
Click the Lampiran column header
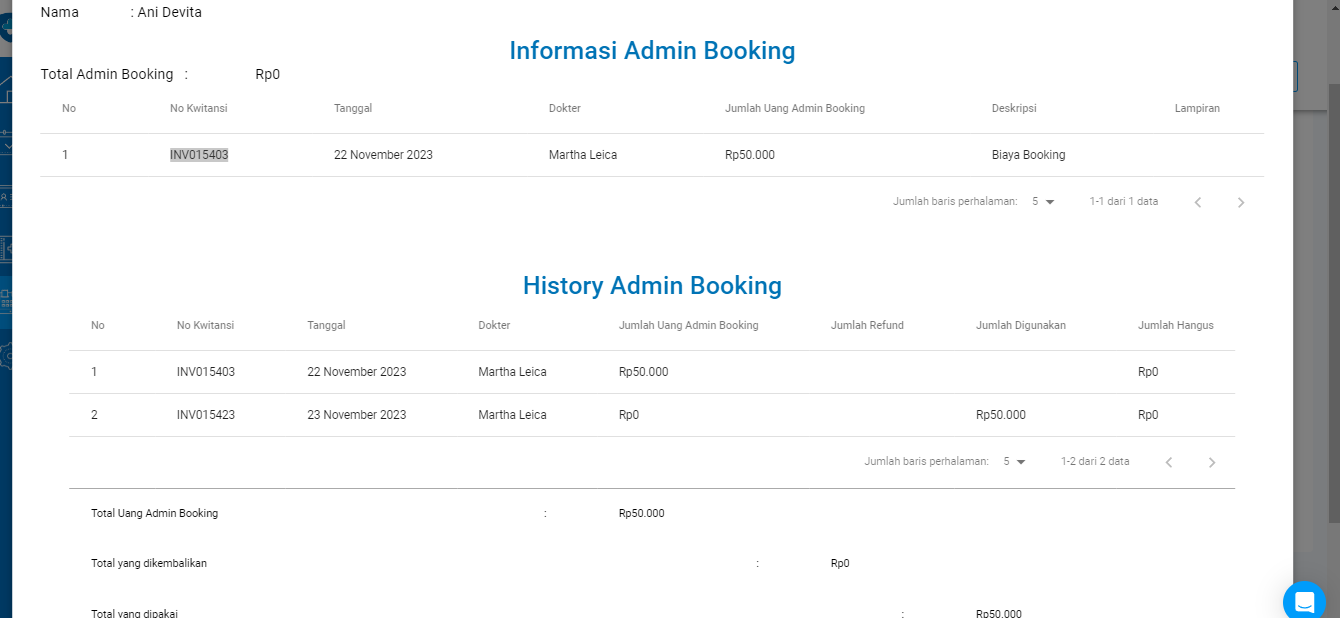click(1197, 108)
